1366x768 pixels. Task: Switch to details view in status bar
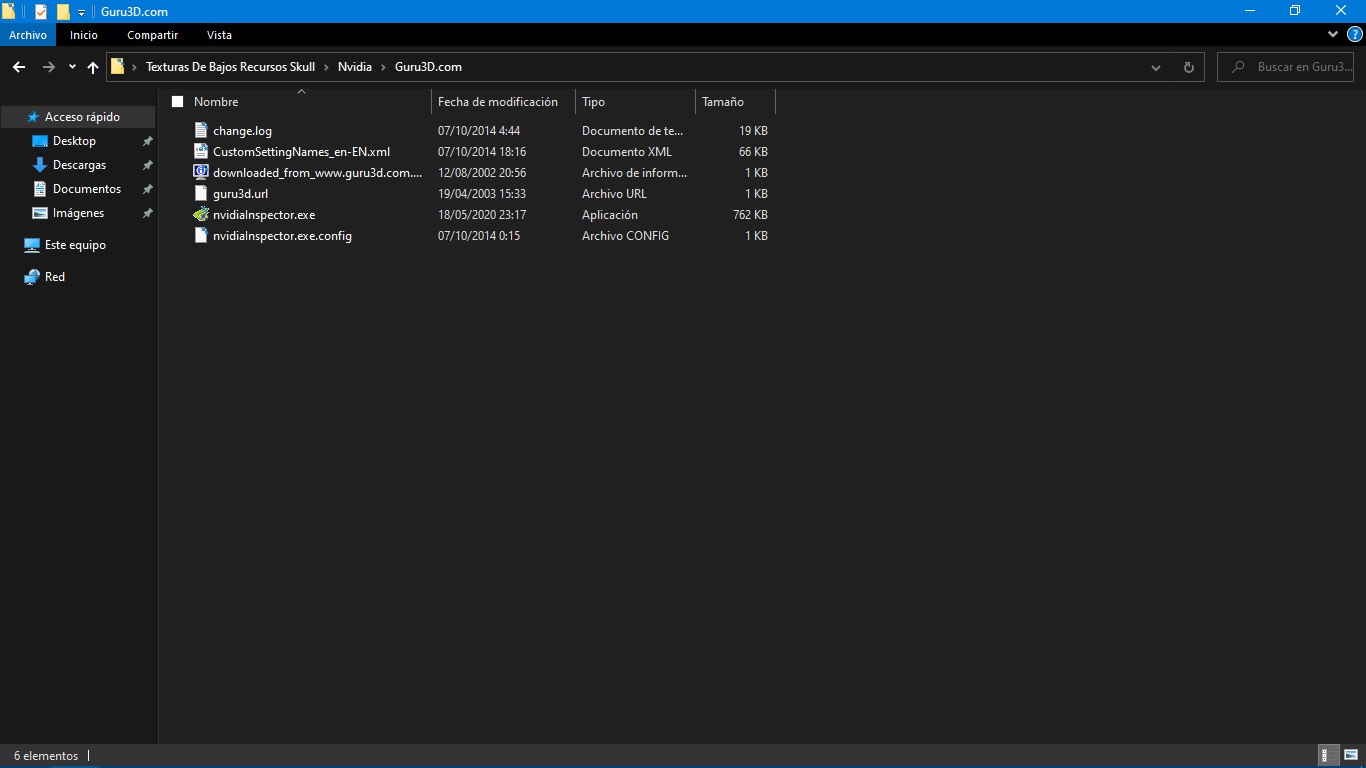click(1330, 756)
